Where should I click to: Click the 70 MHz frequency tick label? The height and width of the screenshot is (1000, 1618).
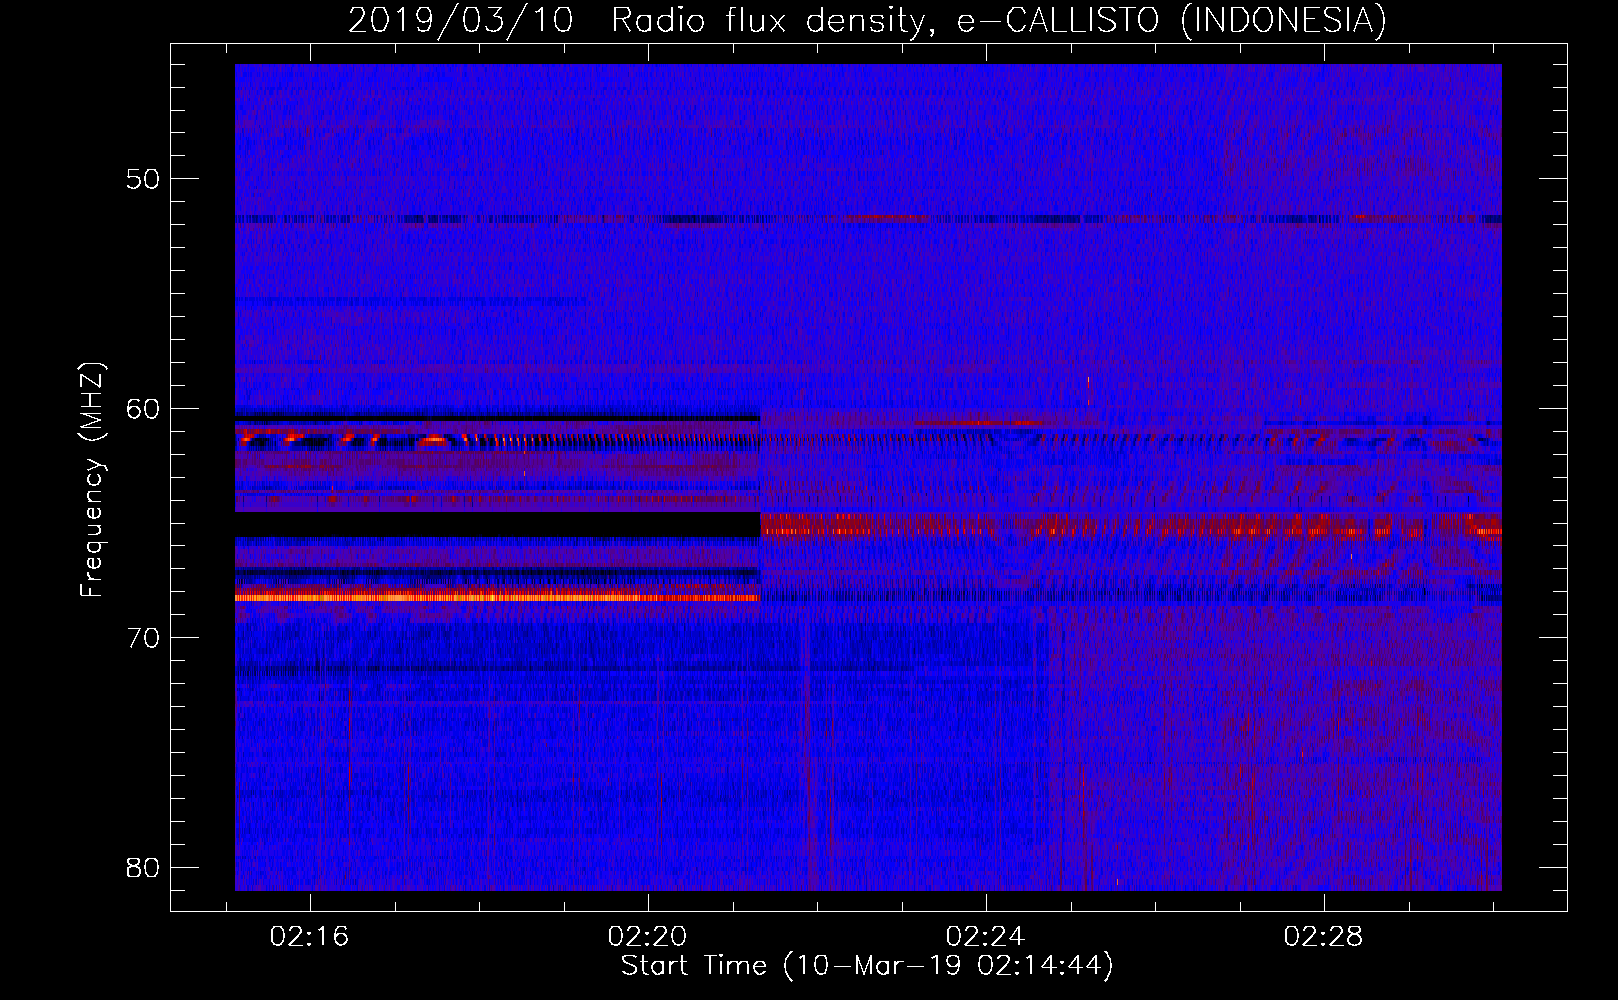pyautogui.click(x=143, y=638)
